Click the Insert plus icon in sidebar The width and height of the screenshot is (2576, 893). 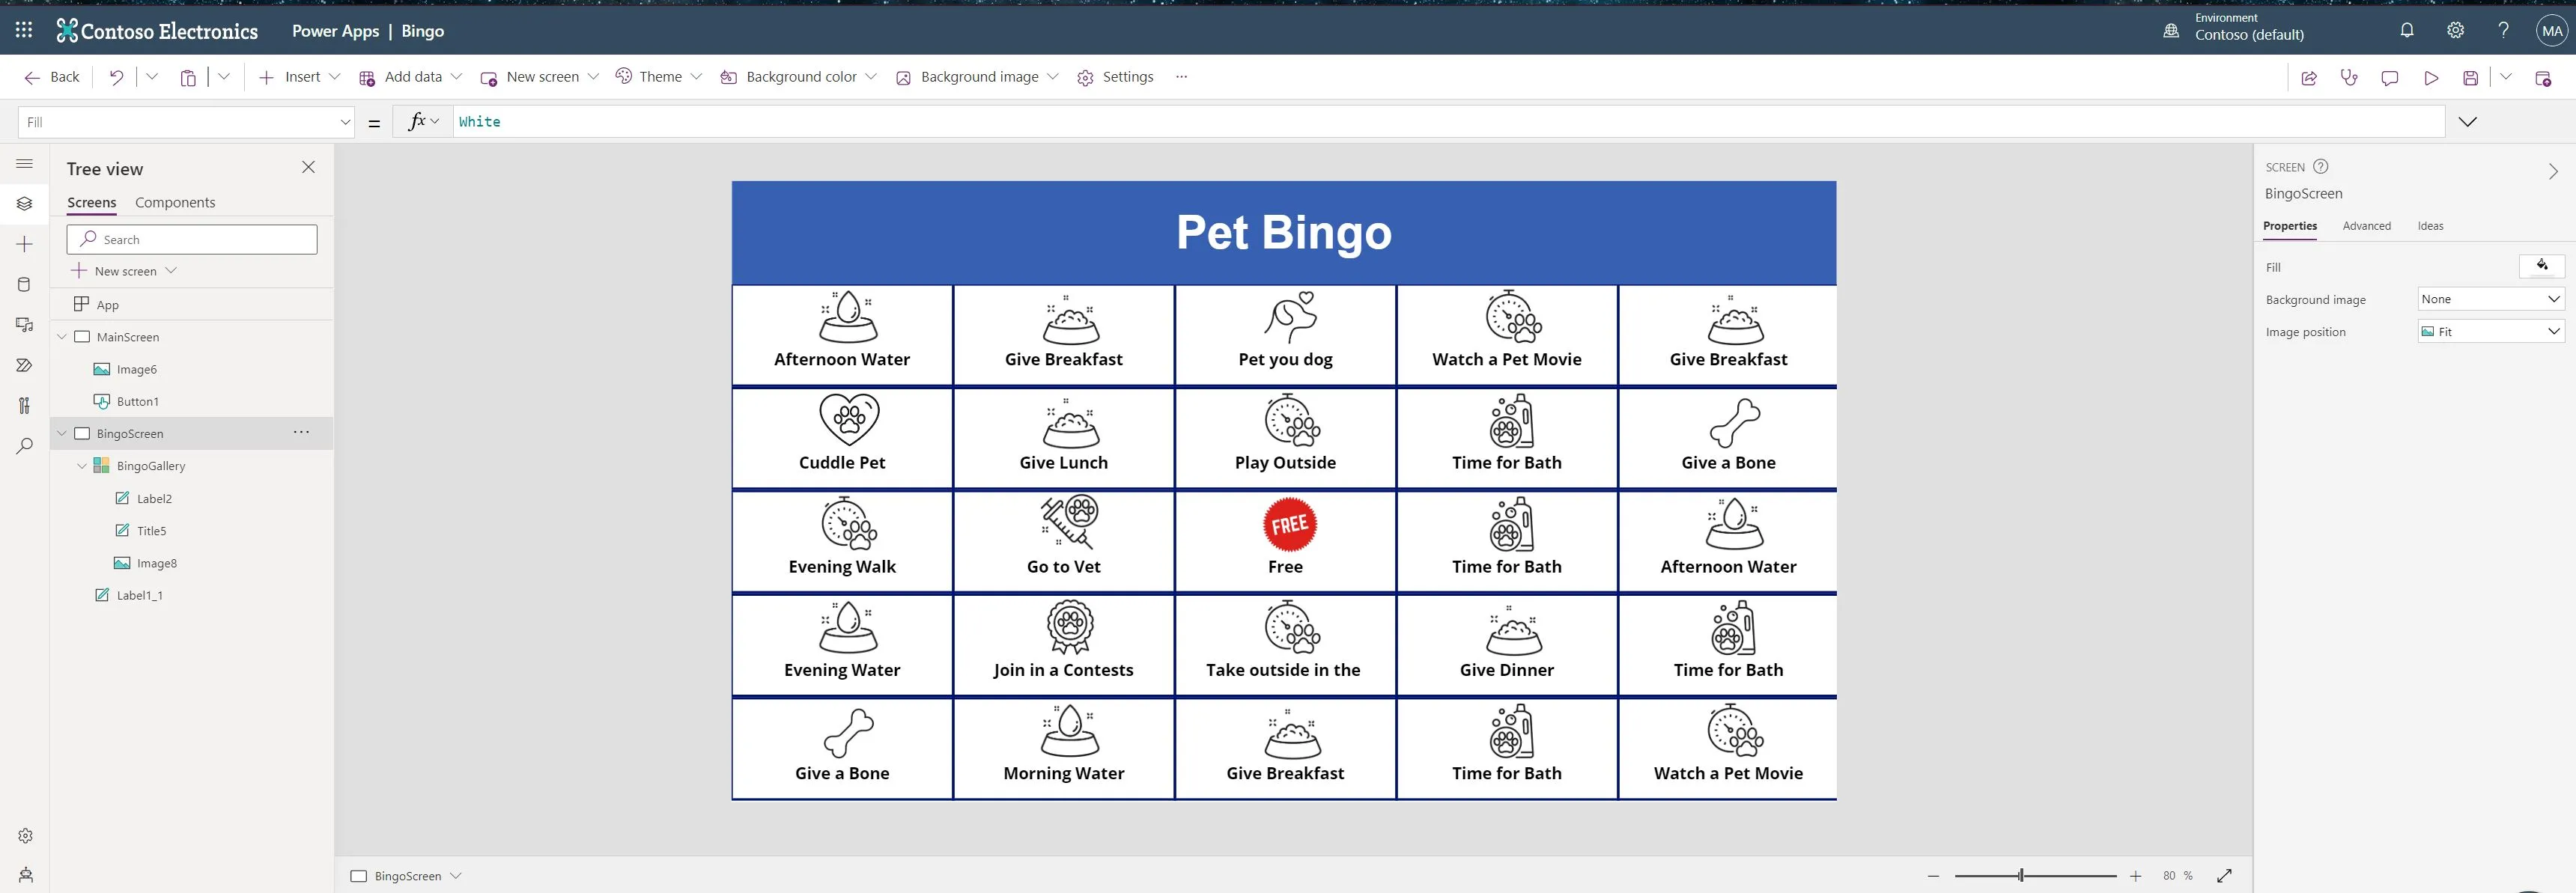[25, 244]
